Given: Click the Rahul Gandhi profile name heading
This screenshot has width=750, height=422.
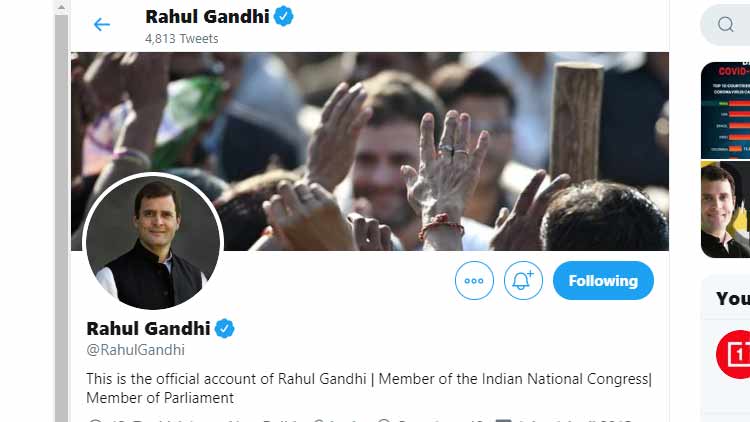Looking at the screenshot, I should (148, 328).
